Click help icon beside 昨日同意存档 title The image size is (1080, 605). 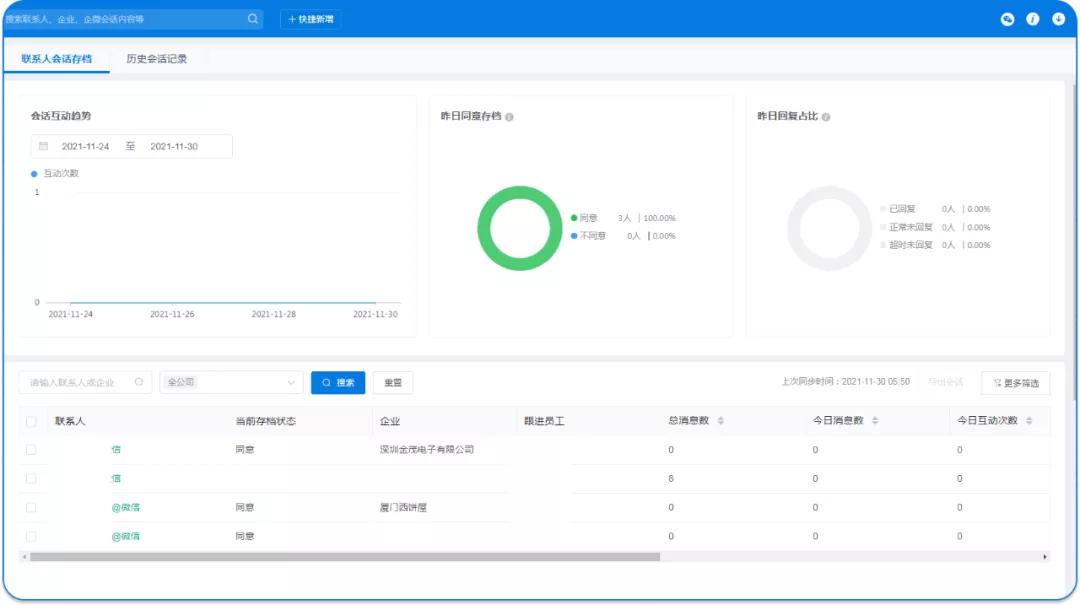510,117
